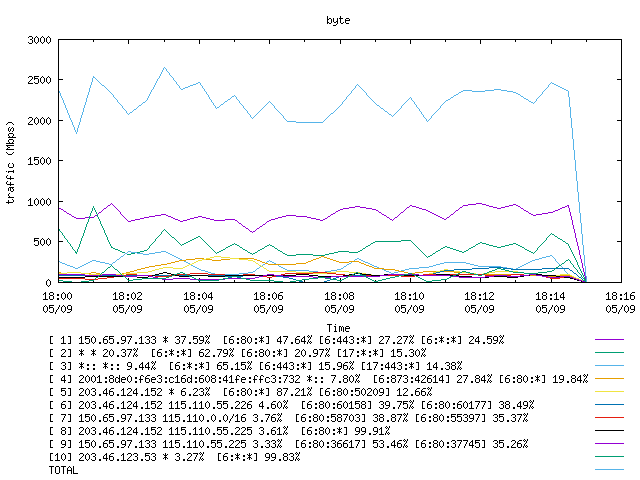The width and height of the screenshot is (640, 480).
Task: Click the [6:80:50209] 12.66% breakdown in entry 5
Action: (375, 392)
